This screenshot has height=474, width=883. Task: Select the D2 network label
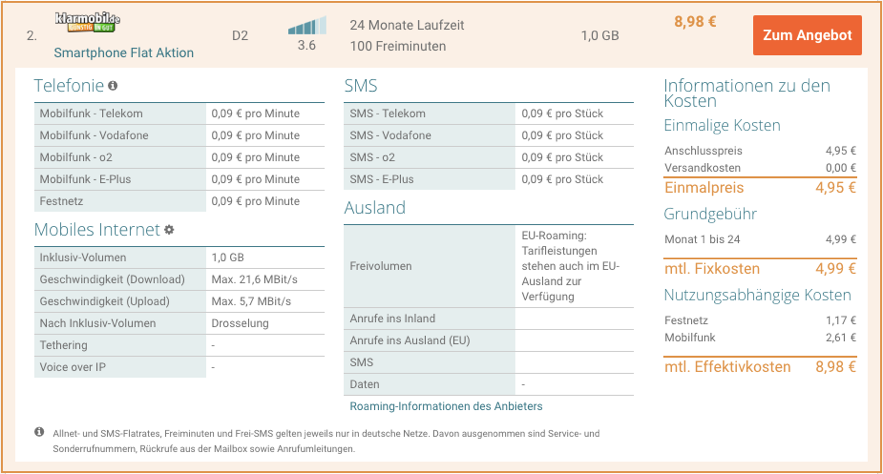240,36
